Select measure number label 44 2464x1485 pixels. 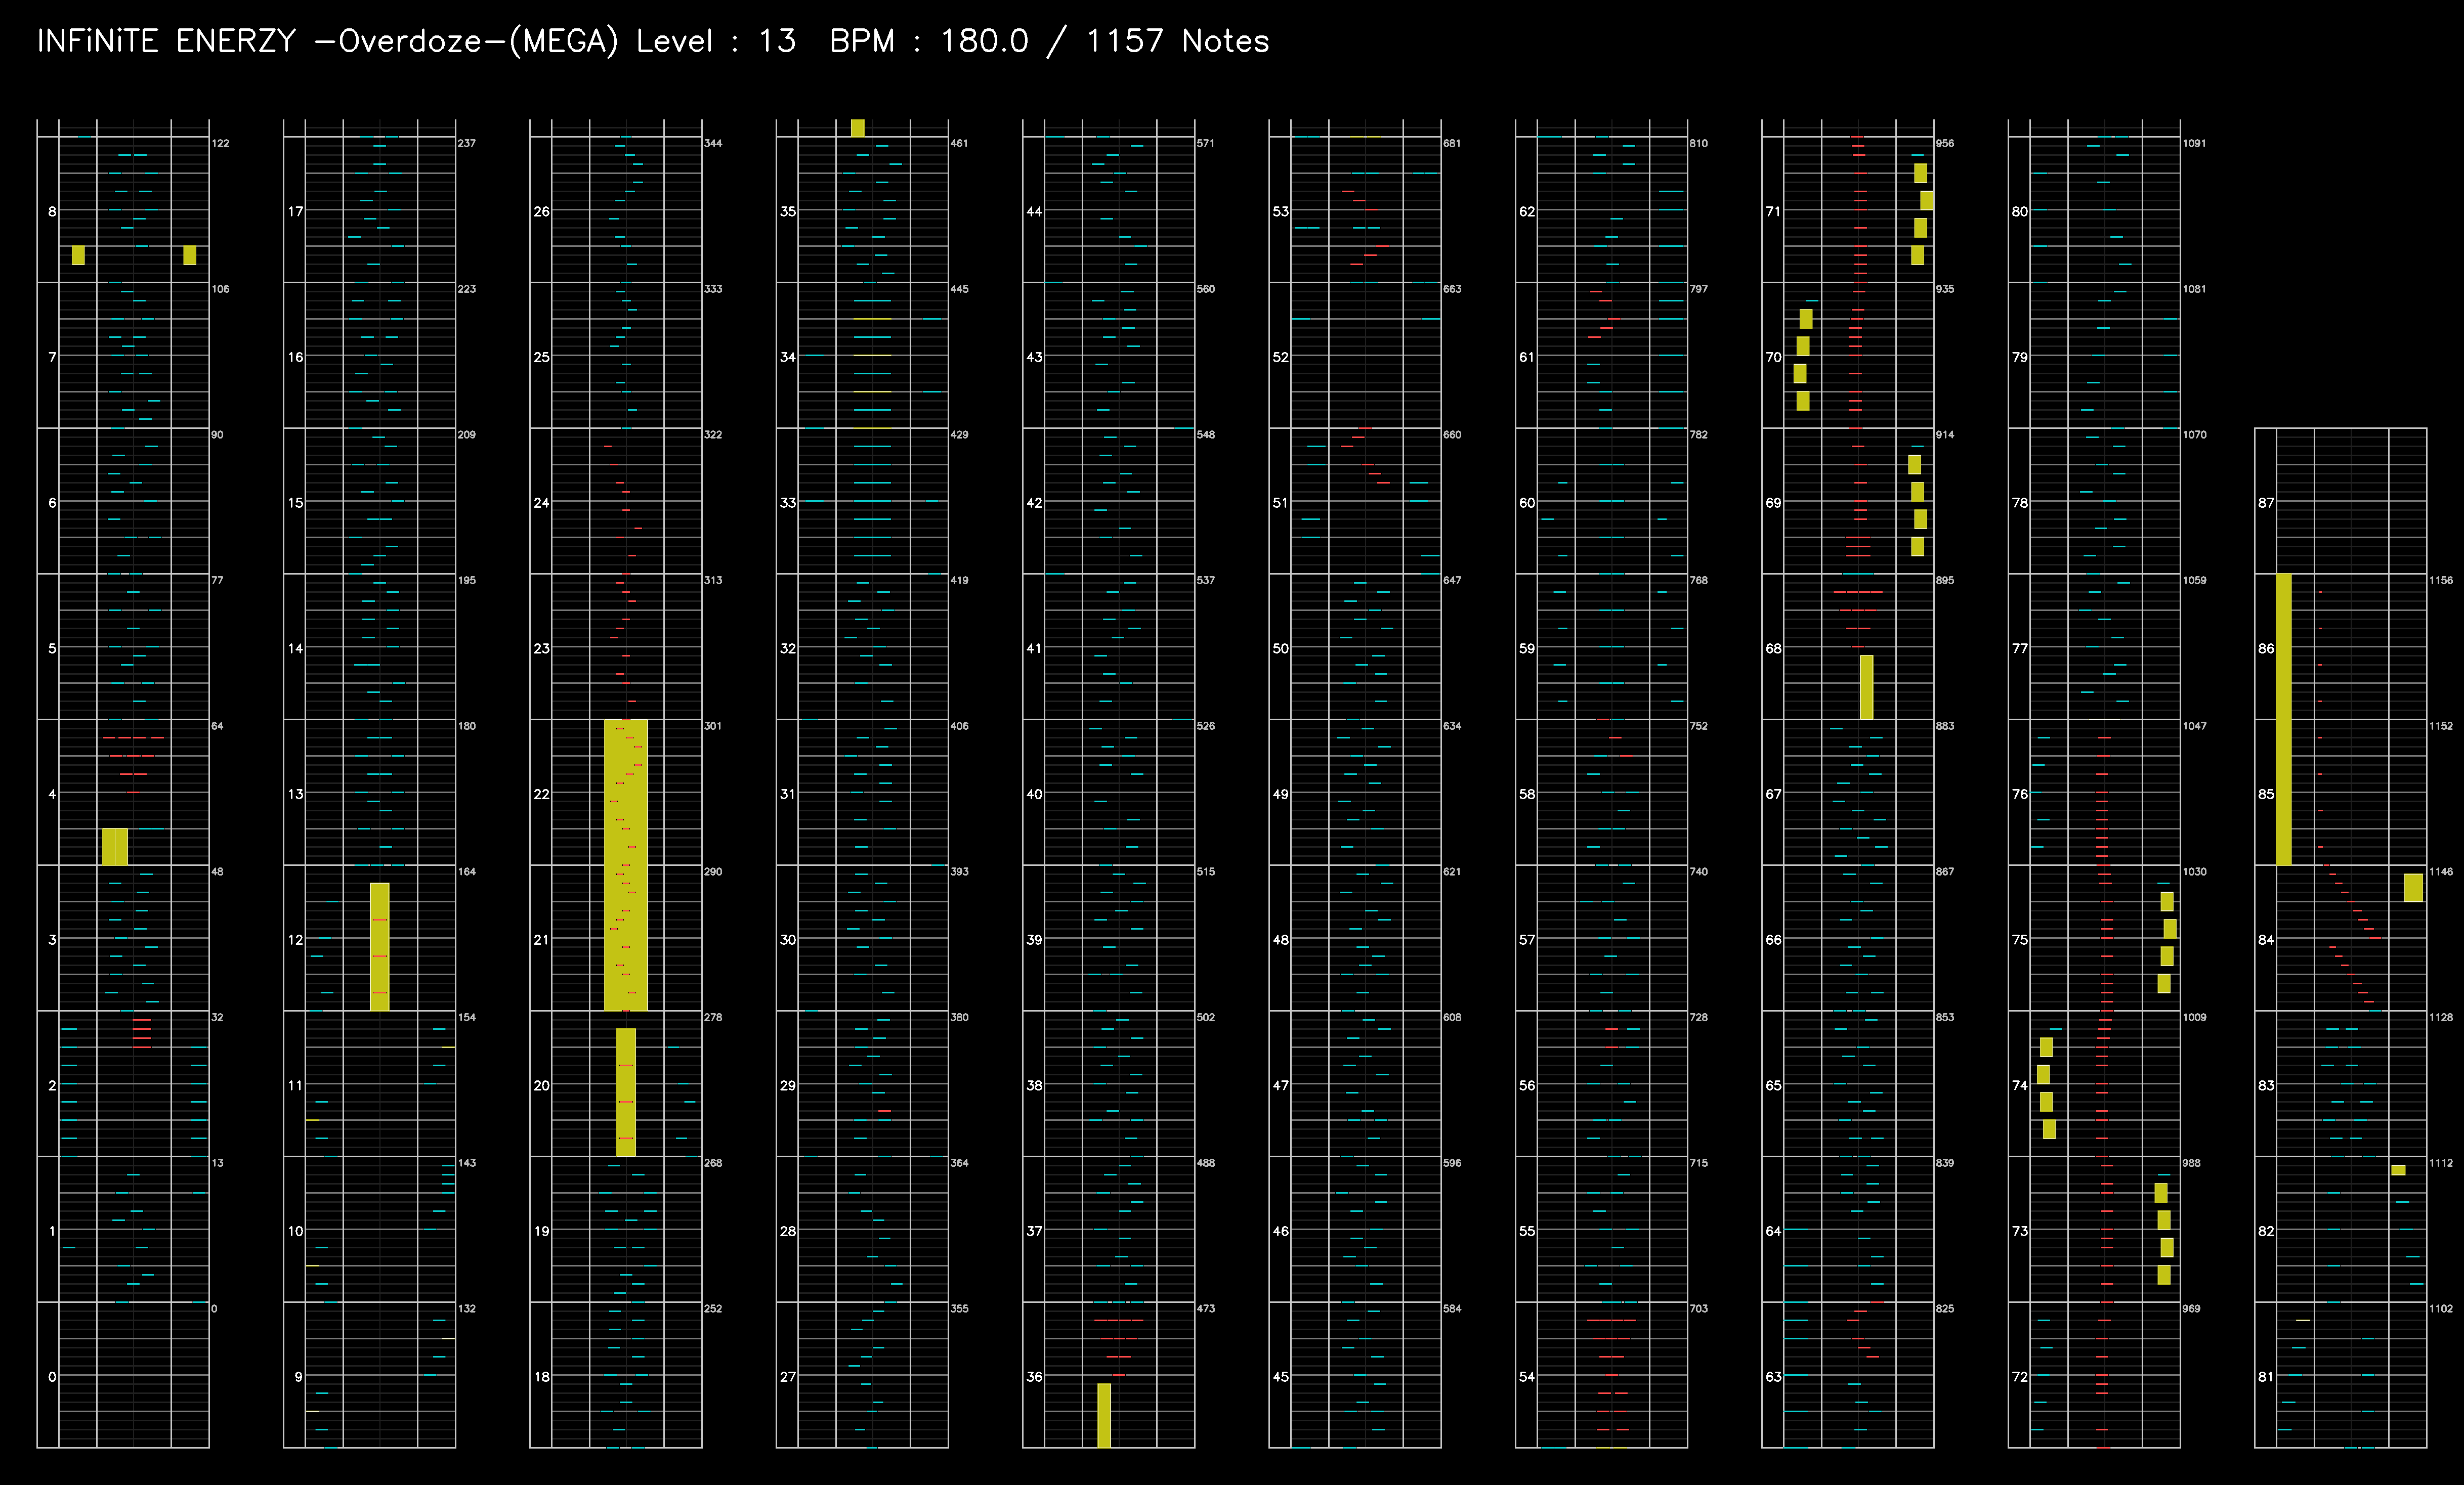pos(1034,211)
